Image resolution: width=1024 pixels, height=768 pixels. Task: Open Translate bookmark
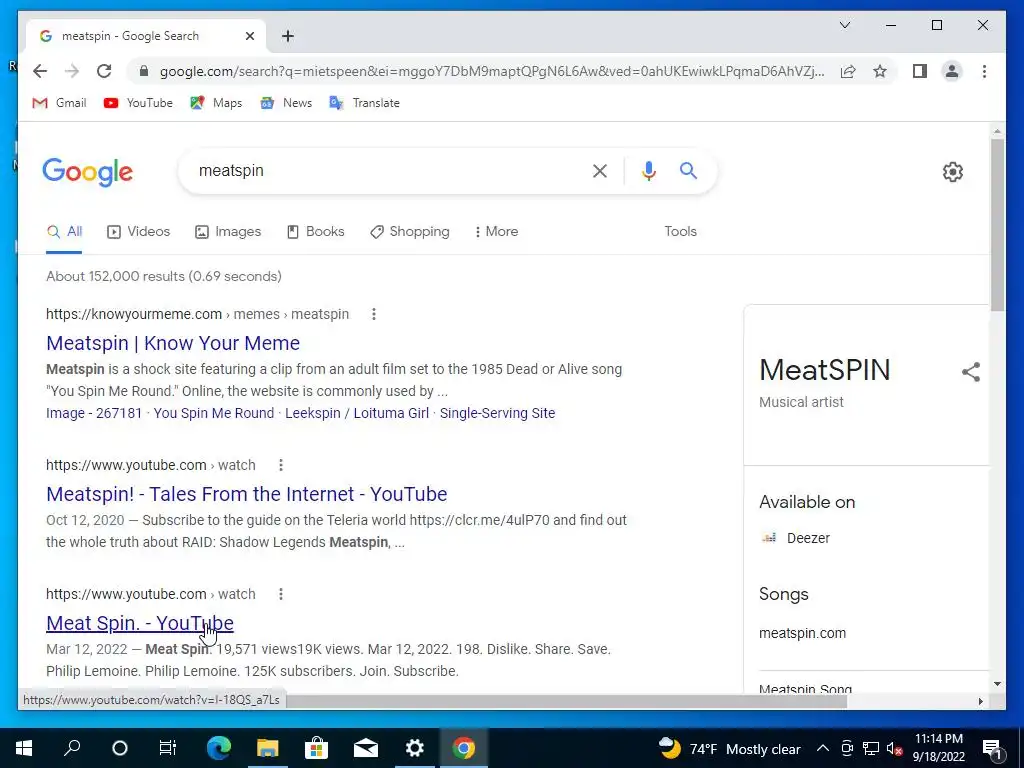coord(364,103)
